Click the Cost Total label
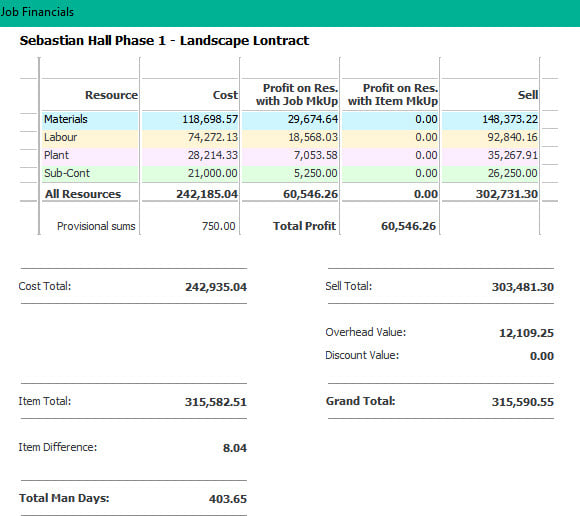Viewport: 580px width, 516px height. [x=45, y=286]
